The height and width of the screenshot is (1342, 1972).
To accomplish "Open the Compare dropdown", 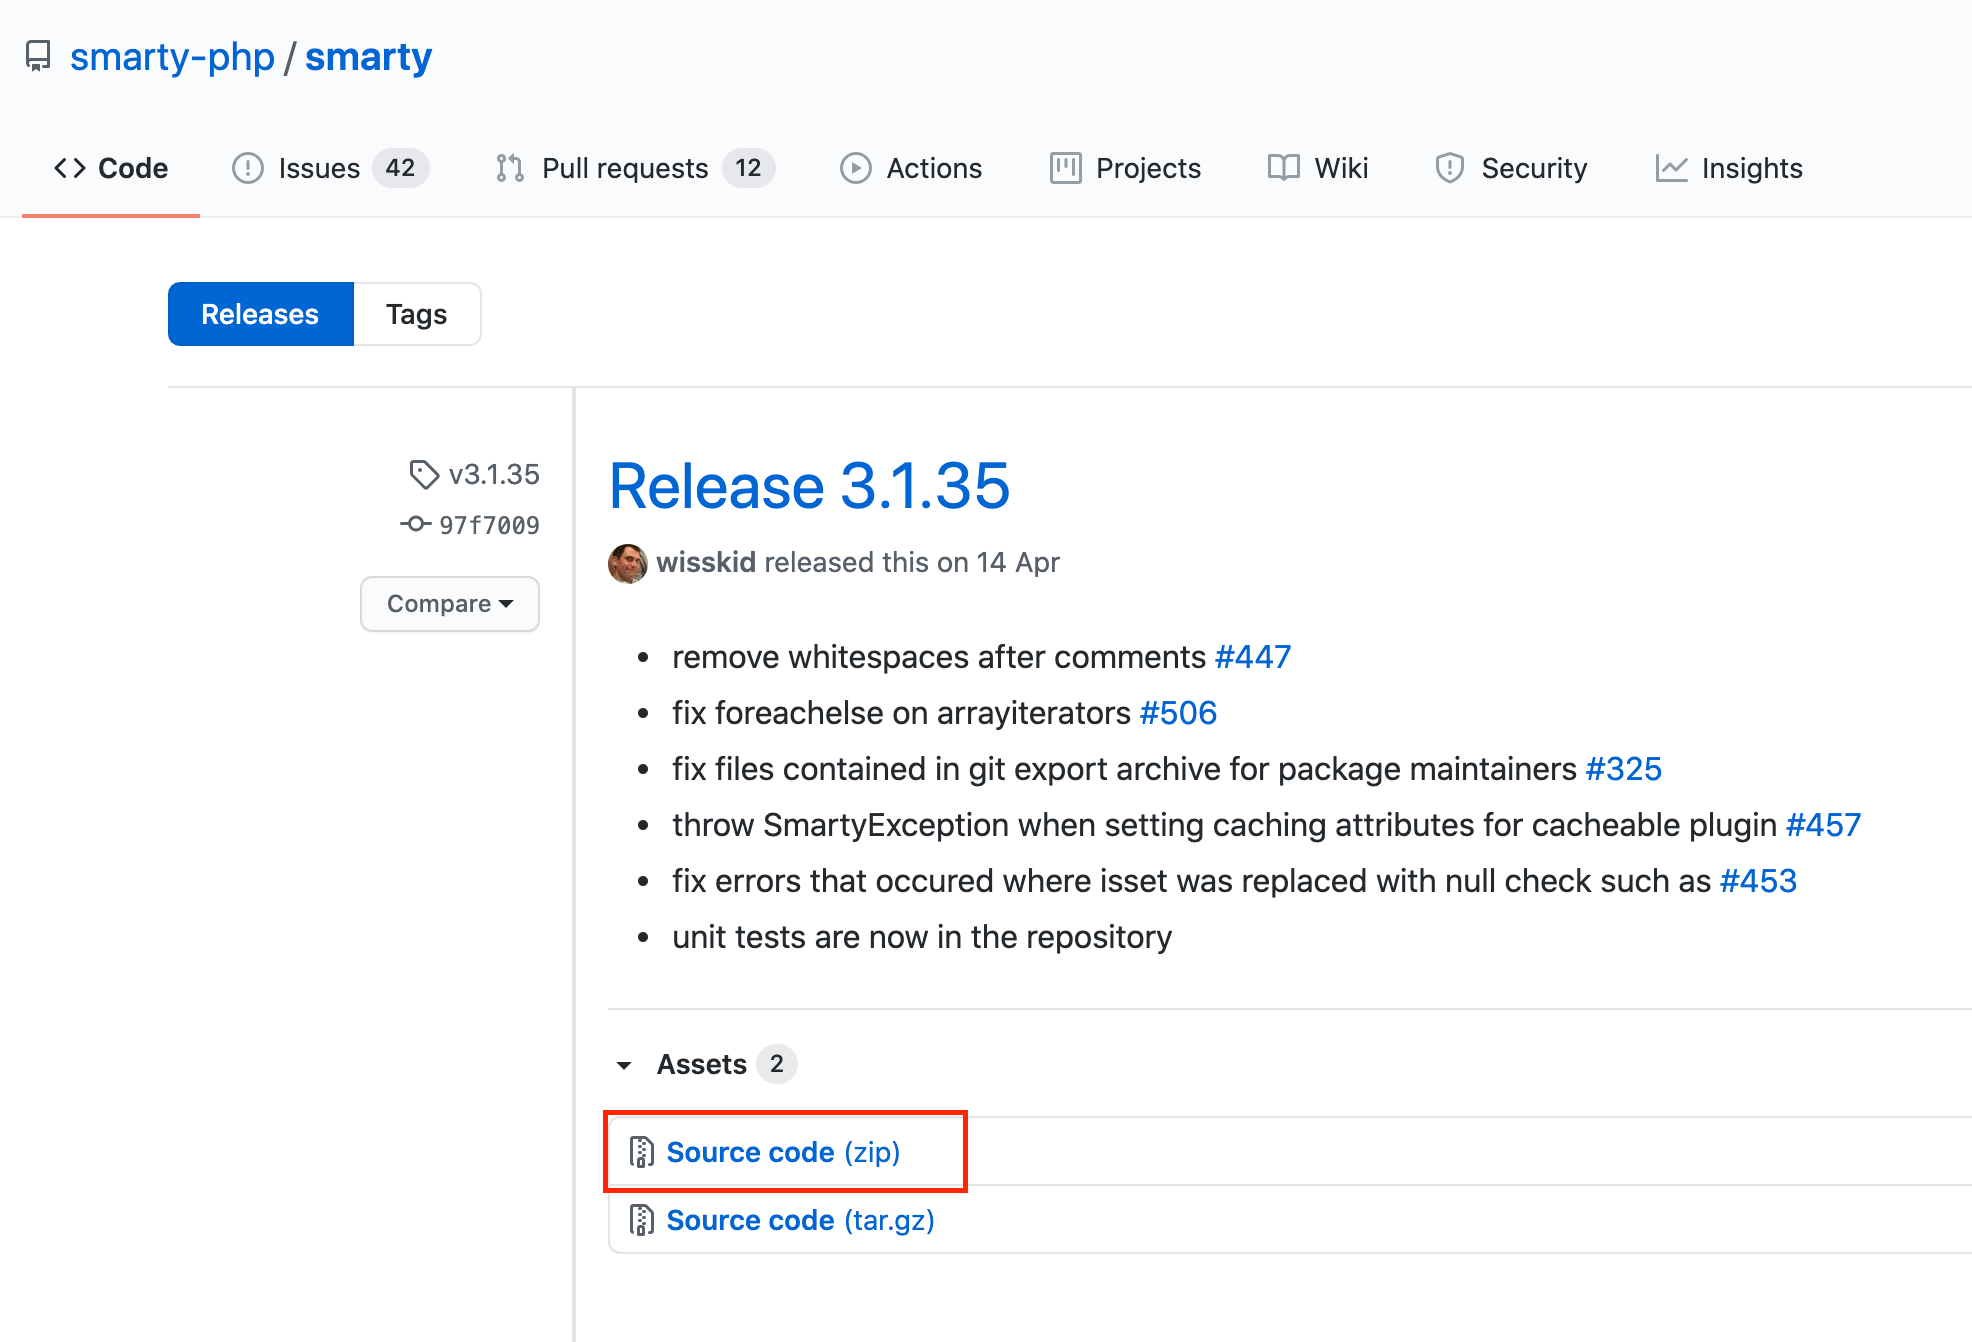I will tap(450, 604).
